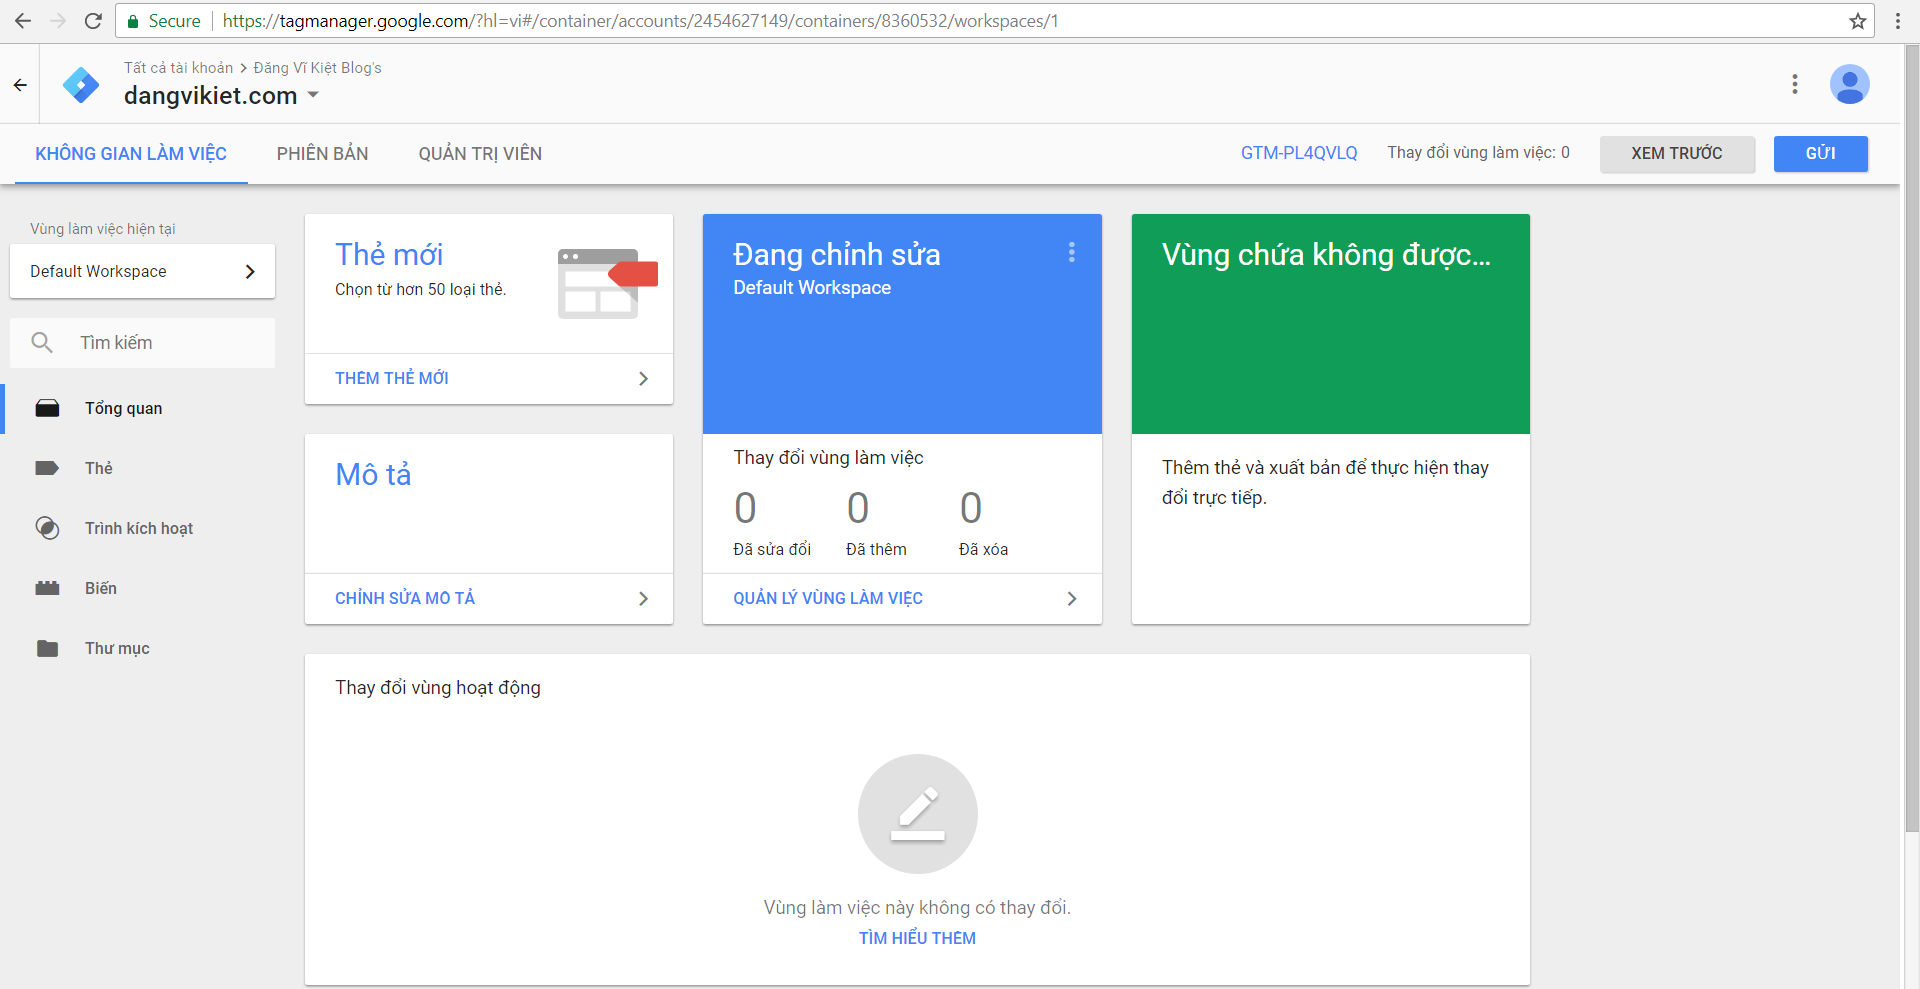Click the Đã sửa đổi count
This screenshot has height=989, width=1920.
click(745, 508)
